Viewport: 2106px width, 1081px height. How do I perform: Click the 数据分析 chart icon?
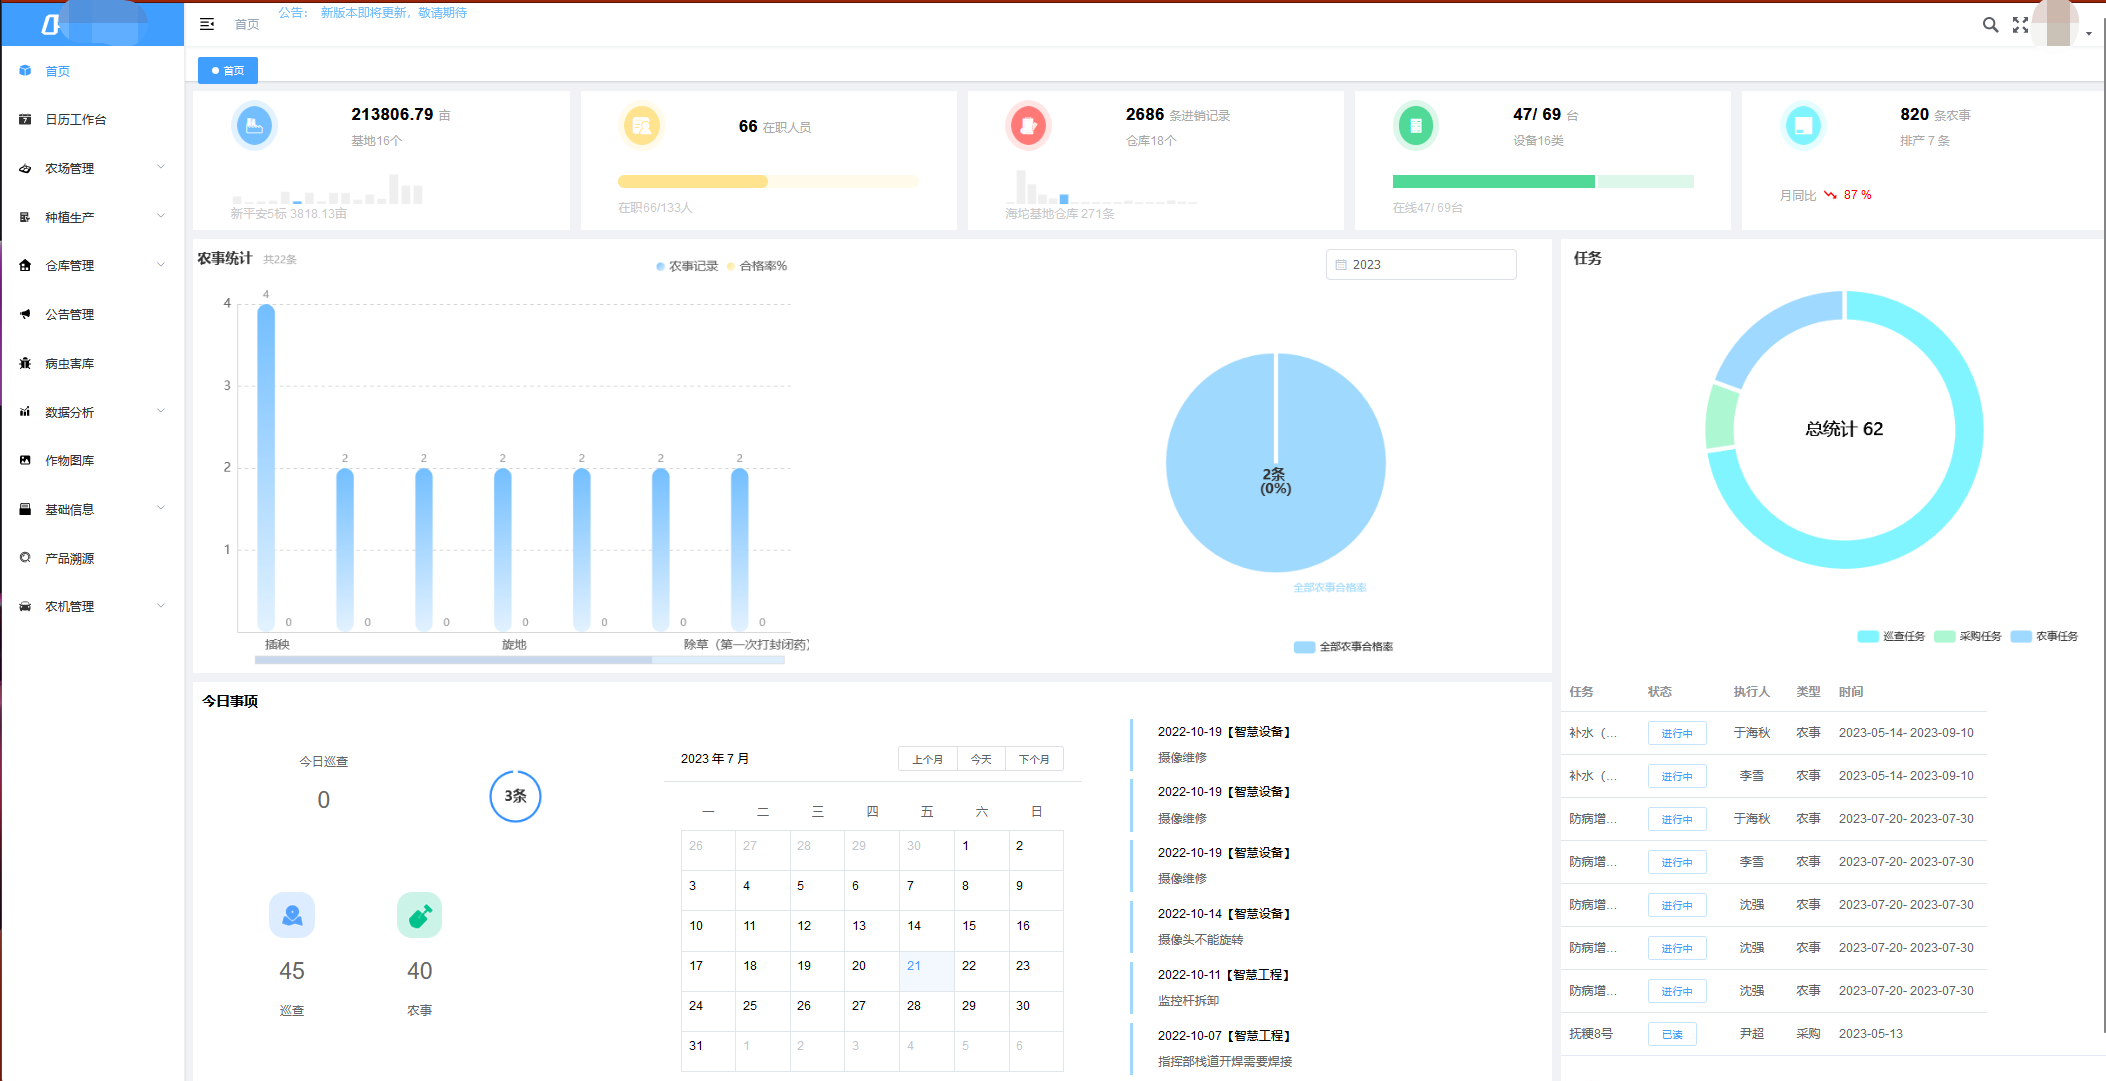coord(25,411)
